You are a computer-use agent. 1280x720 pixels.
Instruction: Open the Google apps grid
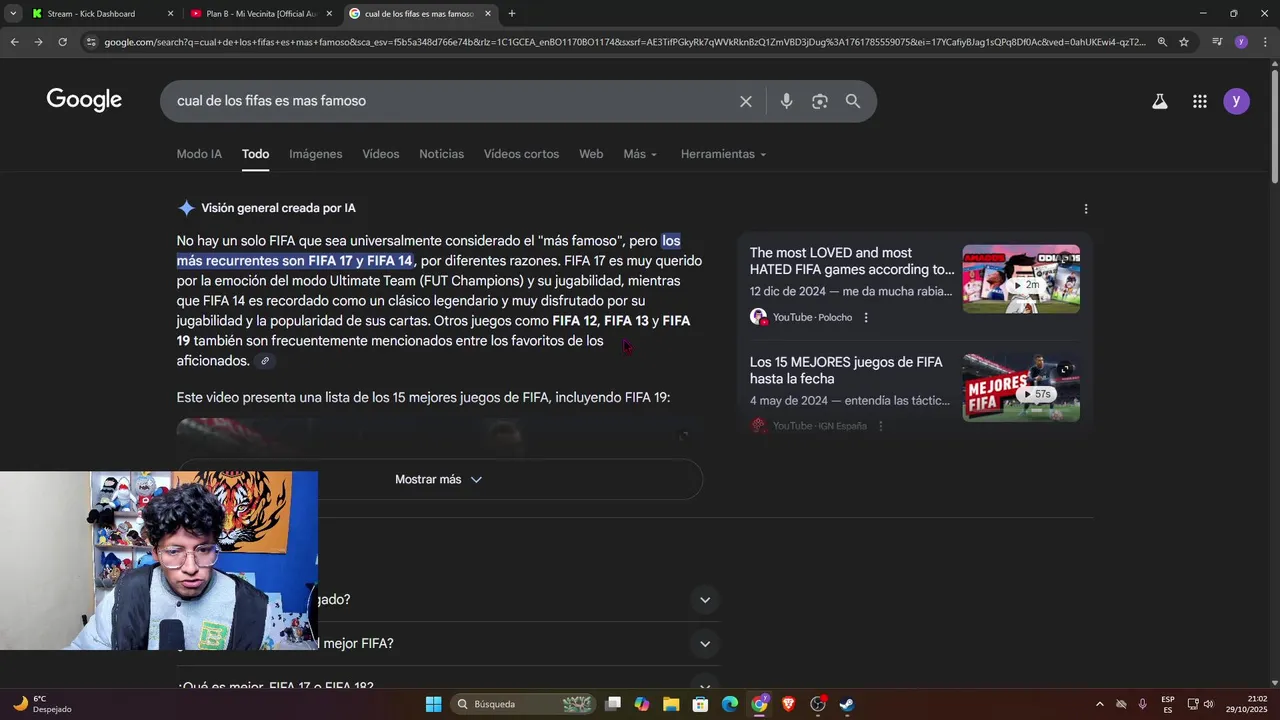pos(1200,101)
